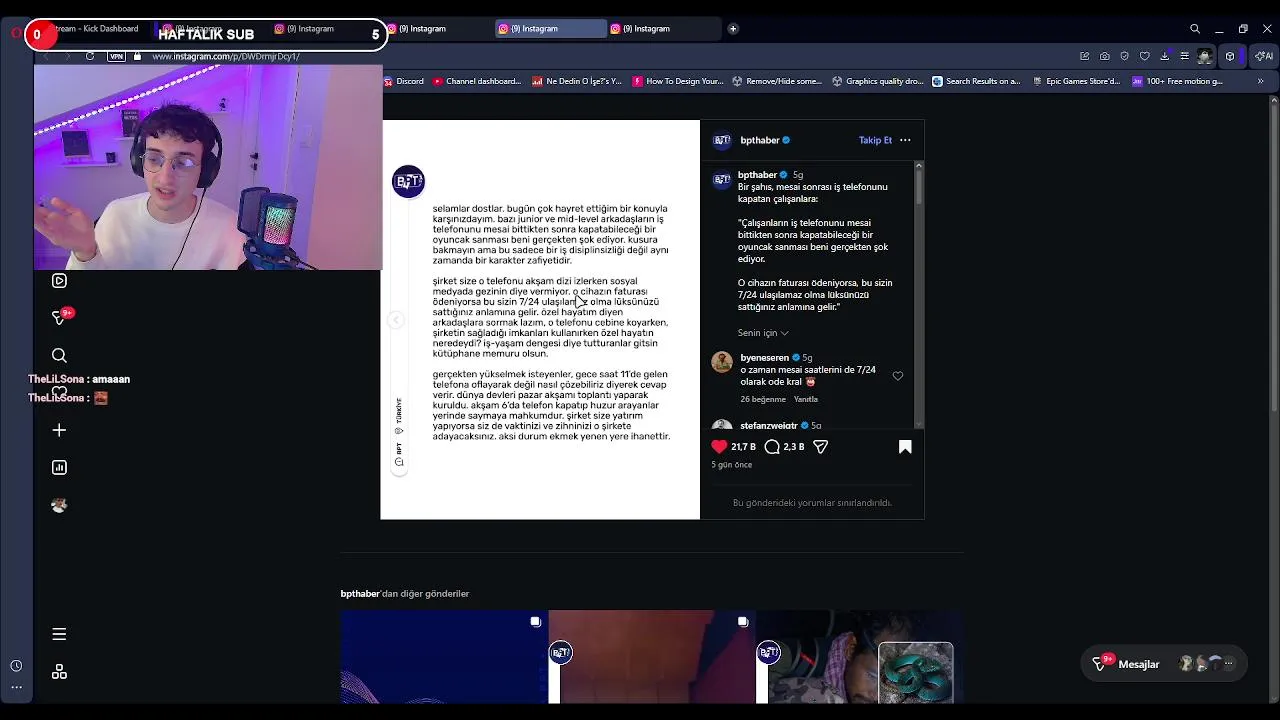
Task: Open the Opera sidebar three-dots options
Action: point(16,687)
